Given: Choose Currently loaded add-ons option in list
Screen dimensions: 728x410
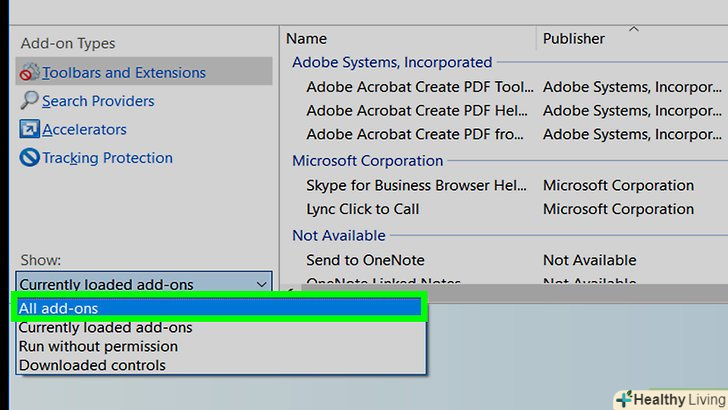Looking at the screenshot, I should tap(105, 327).
